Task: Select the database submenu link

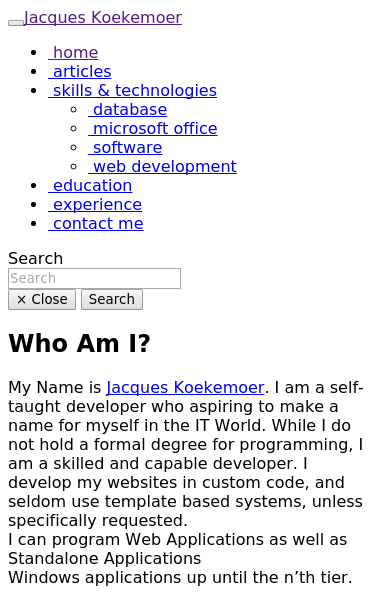Action: click(128, 109)
